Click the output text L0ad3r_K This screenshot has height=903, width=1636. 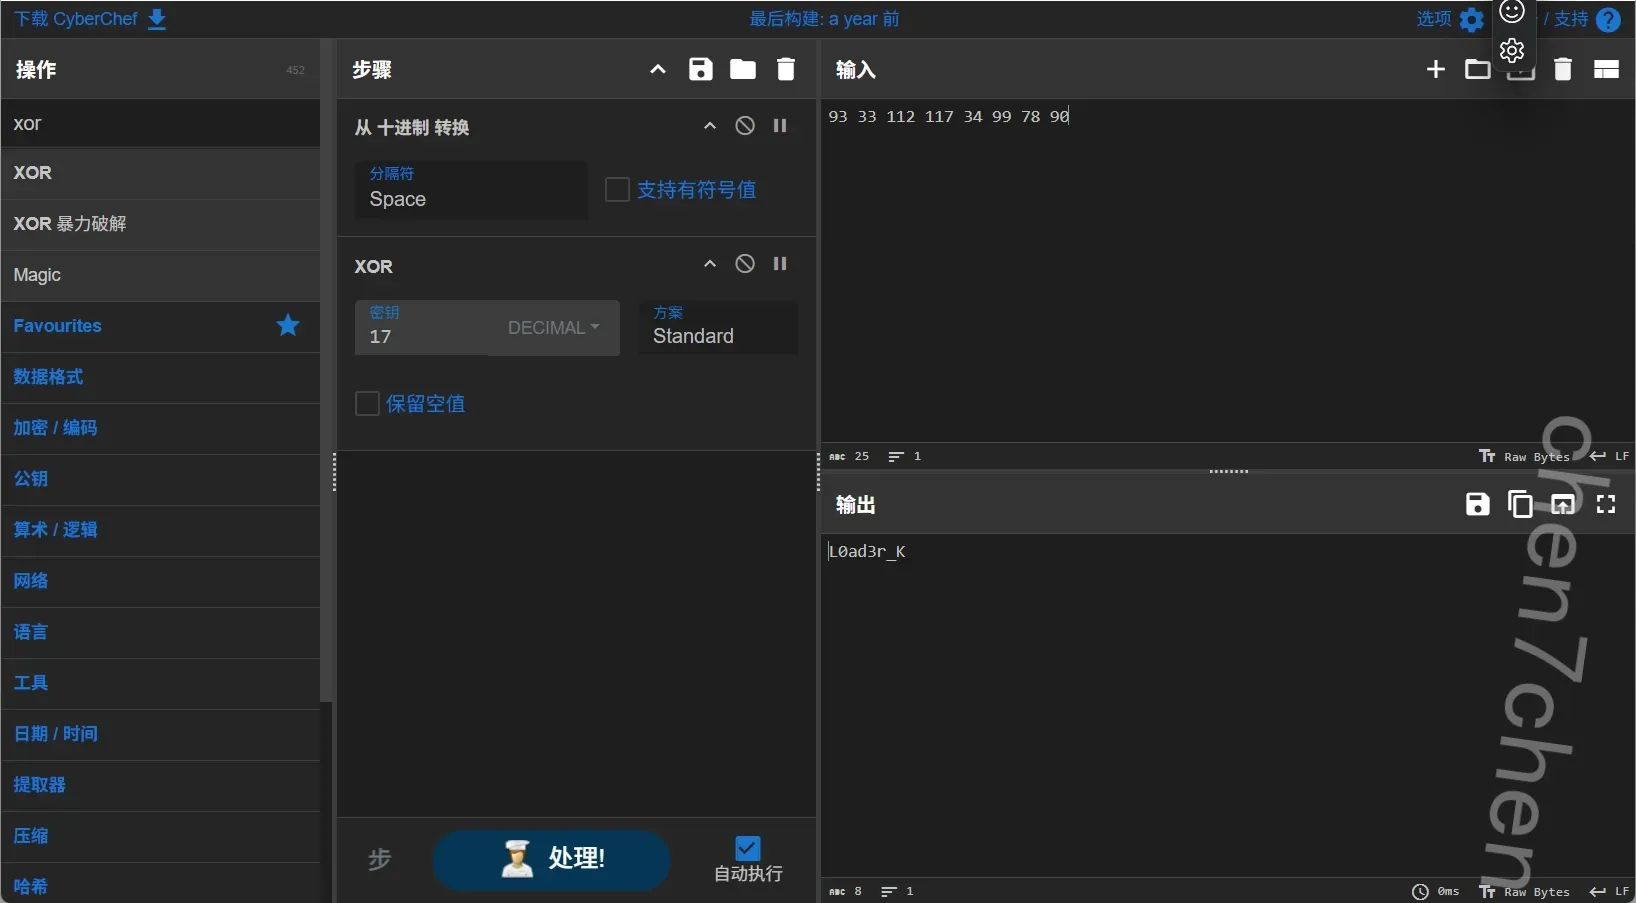click(x=867, y=551)
